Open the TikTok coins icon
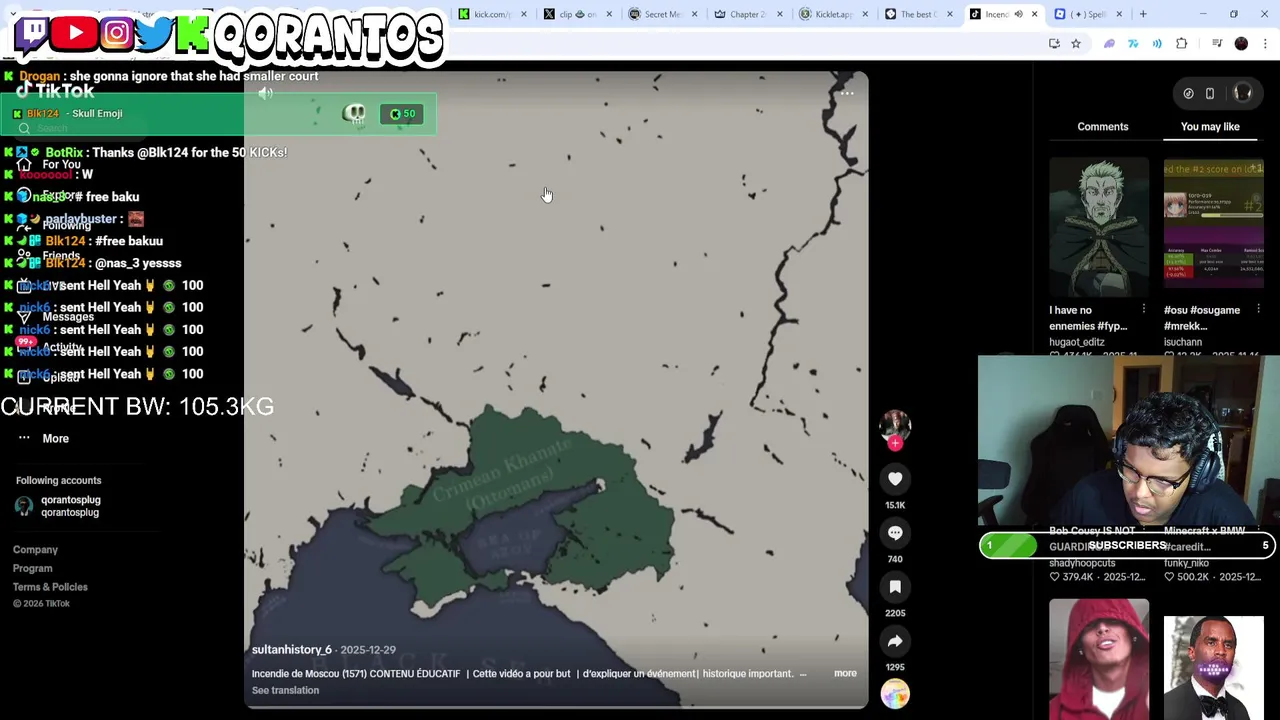The width and height of the screenshot is (1280, 720). click(x=1188, y=93)
